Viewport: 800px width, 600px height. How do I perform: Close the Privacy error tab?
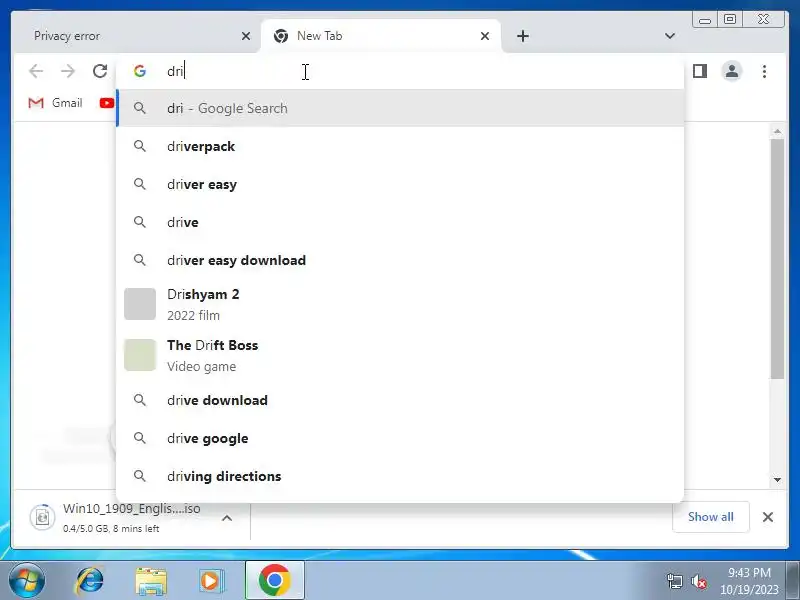click(x=246, y=36)
